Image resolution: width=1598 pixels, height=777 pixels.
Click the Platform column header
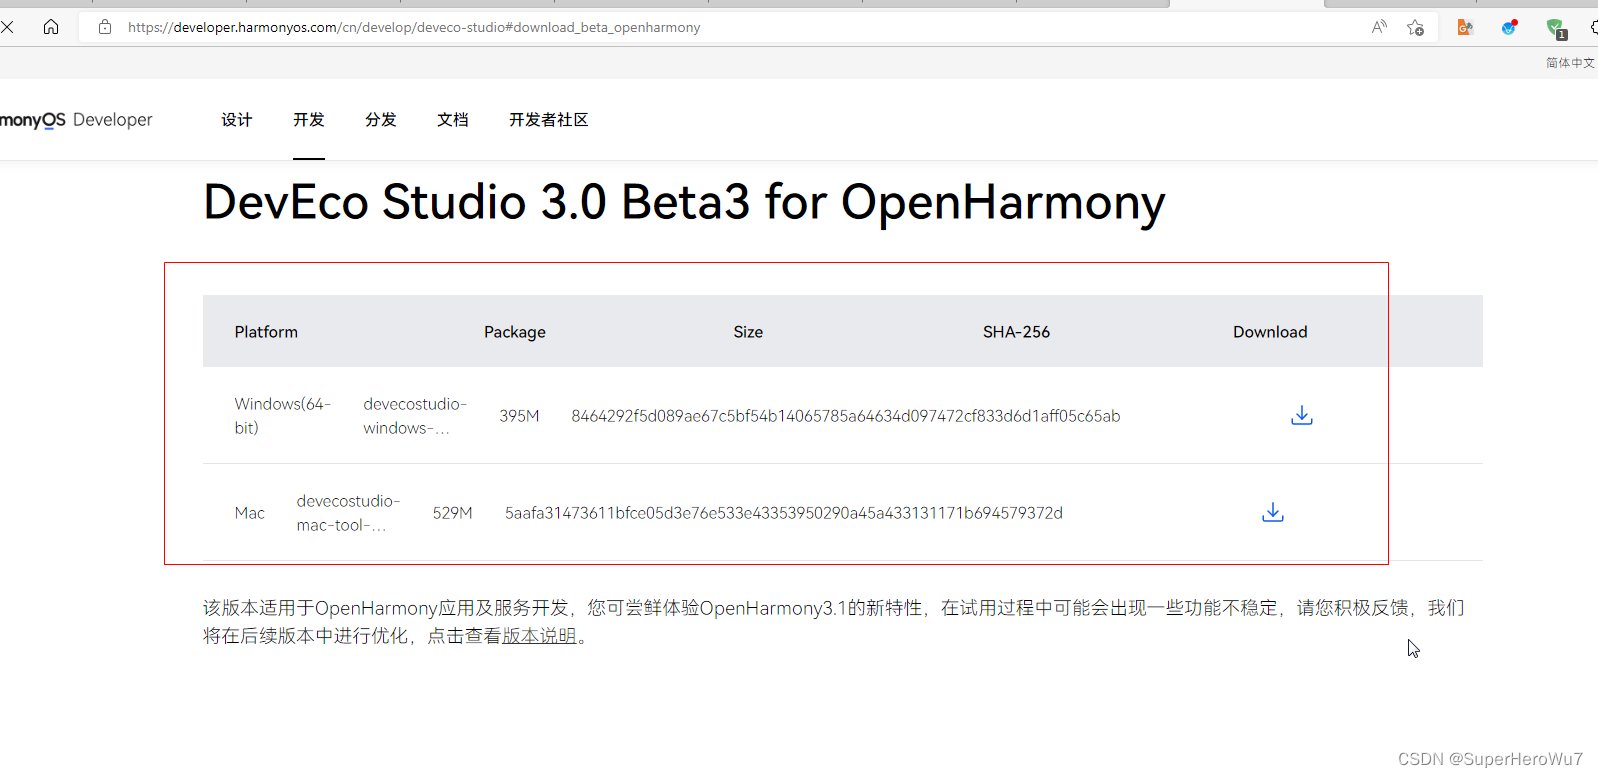coord(266,331)
